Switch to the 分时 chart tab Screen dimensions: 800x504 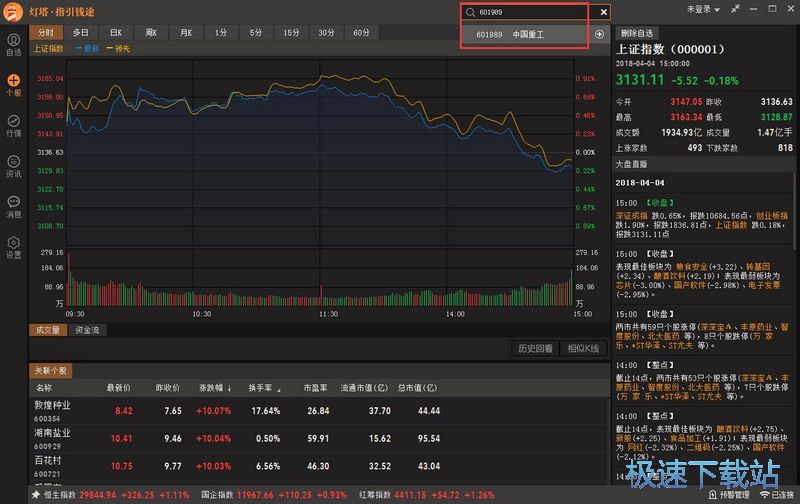46,33
